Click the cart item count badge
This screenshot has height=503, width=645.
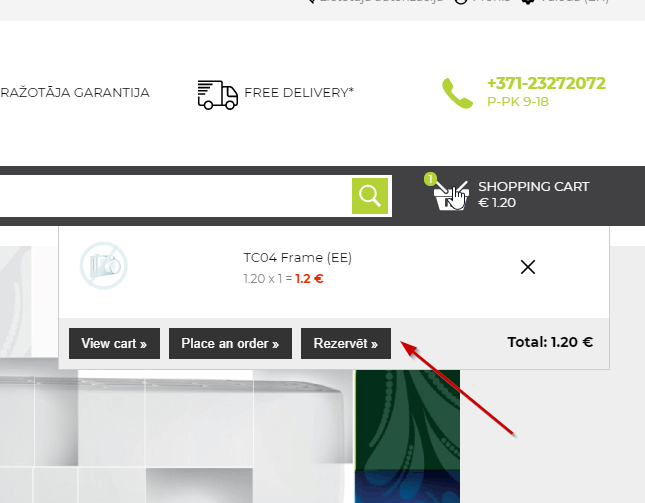pyautogui.click(x=430, y=179)
